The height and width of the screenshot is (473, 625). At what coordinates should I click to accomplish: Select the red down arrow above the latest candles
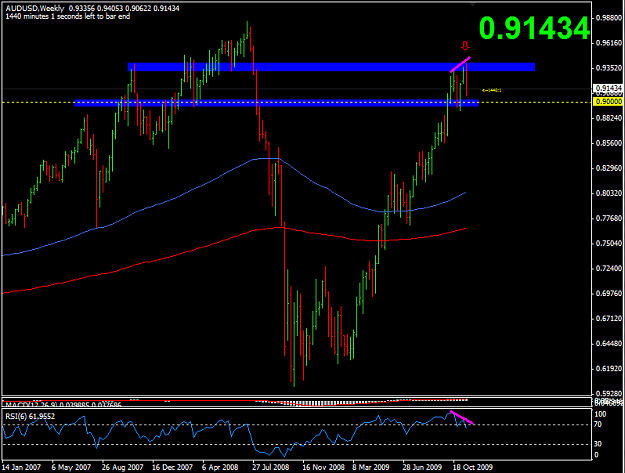465,45
